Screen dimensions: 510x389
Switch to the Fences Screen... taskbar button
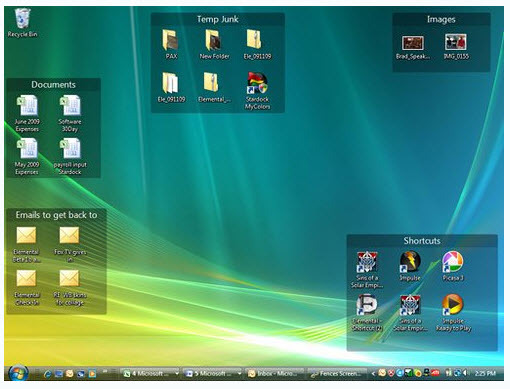click(337, 374)
